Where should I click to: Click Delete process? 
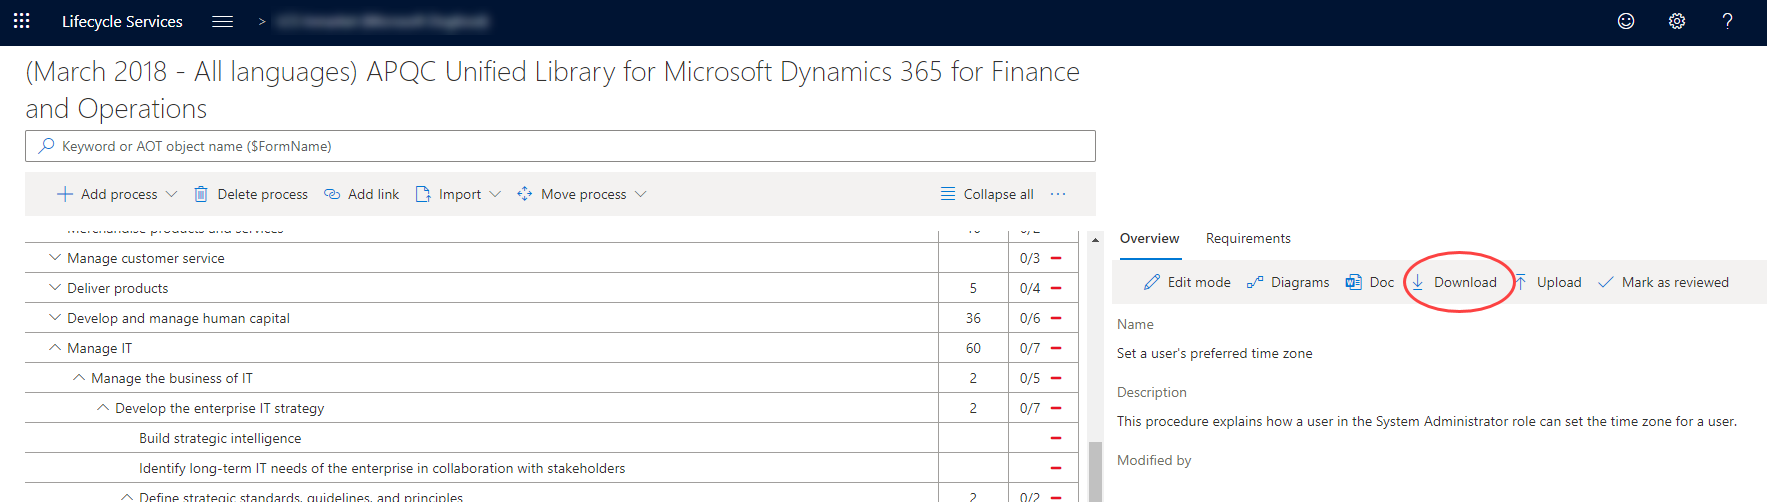(x=251, y=194)
